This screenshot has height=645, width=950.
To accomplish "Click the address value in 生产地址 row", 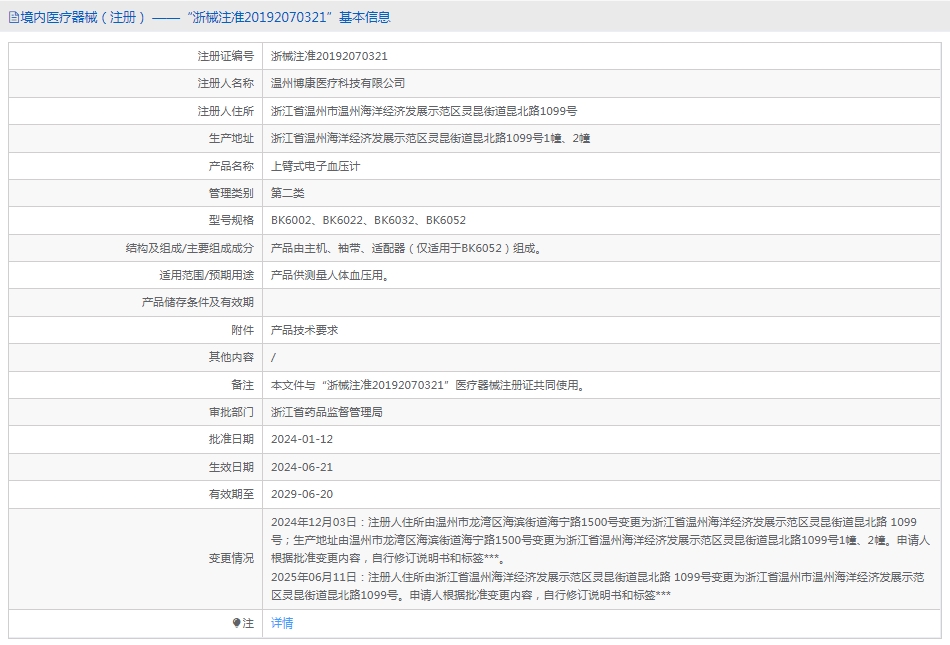I will click(430, 138).
